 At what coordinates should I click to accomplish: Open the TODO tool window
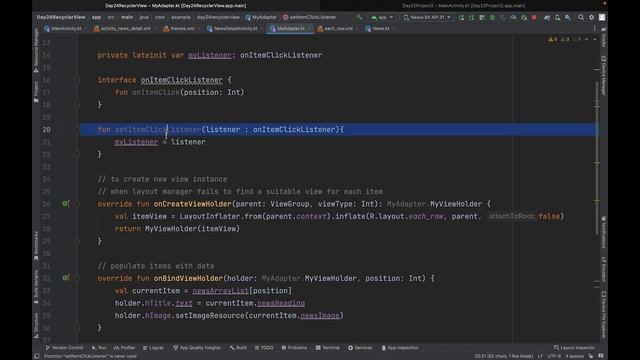point(264,348)
